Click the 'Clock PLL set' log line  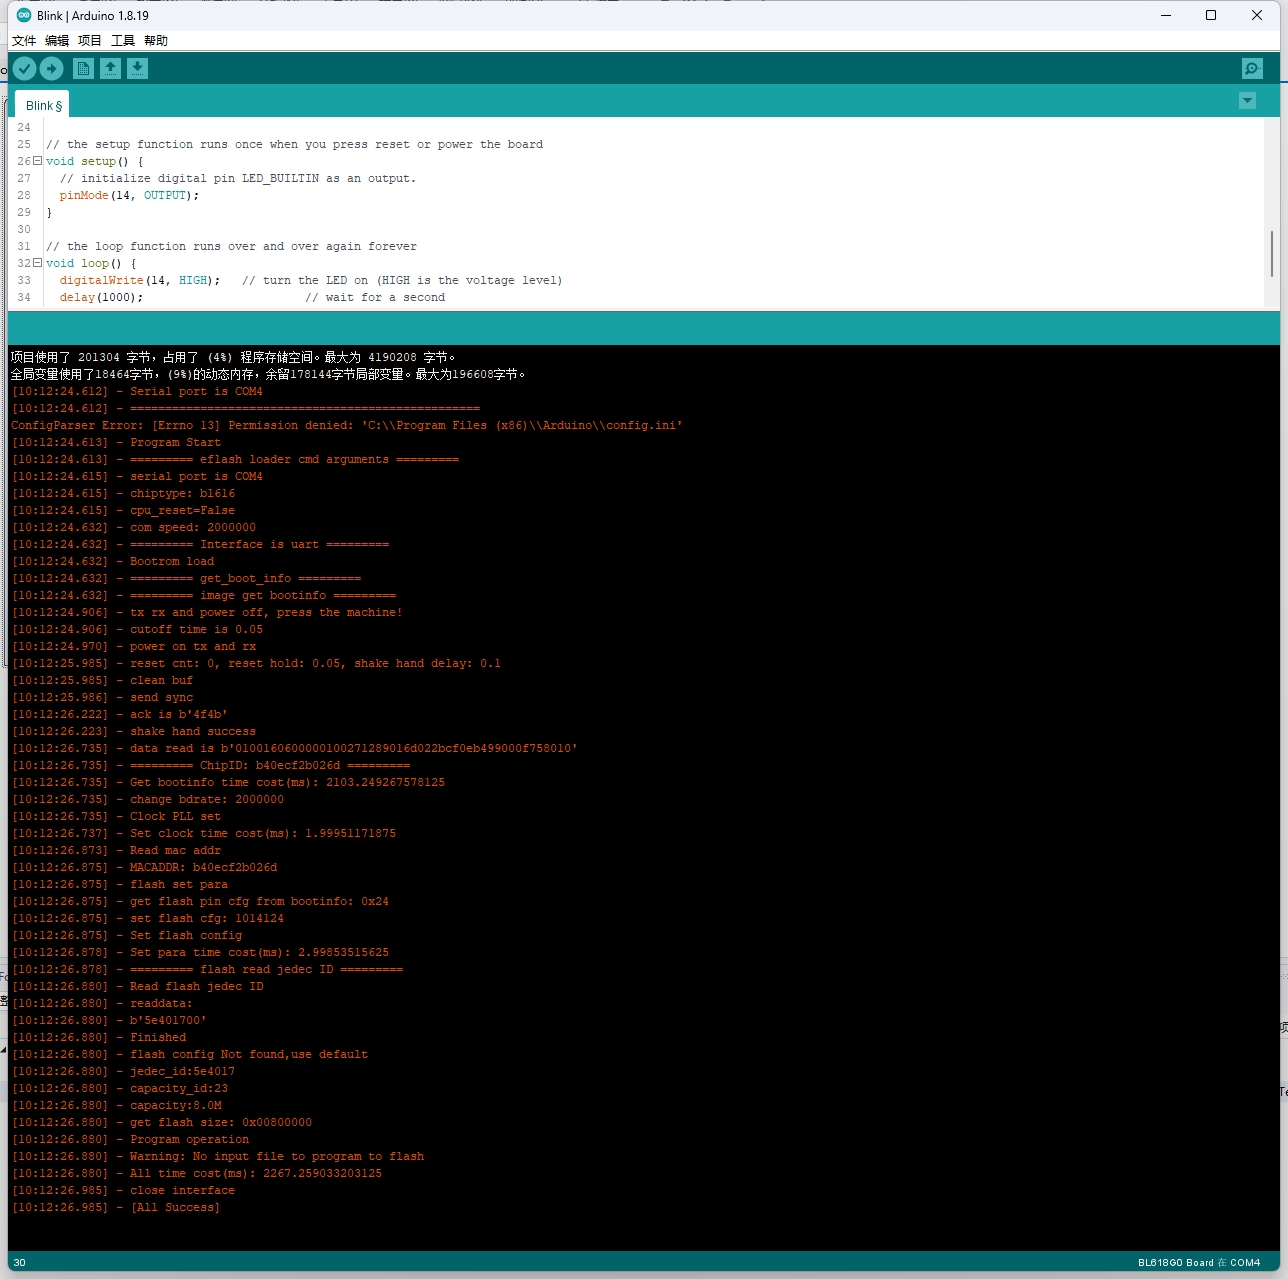click(116, 816)
